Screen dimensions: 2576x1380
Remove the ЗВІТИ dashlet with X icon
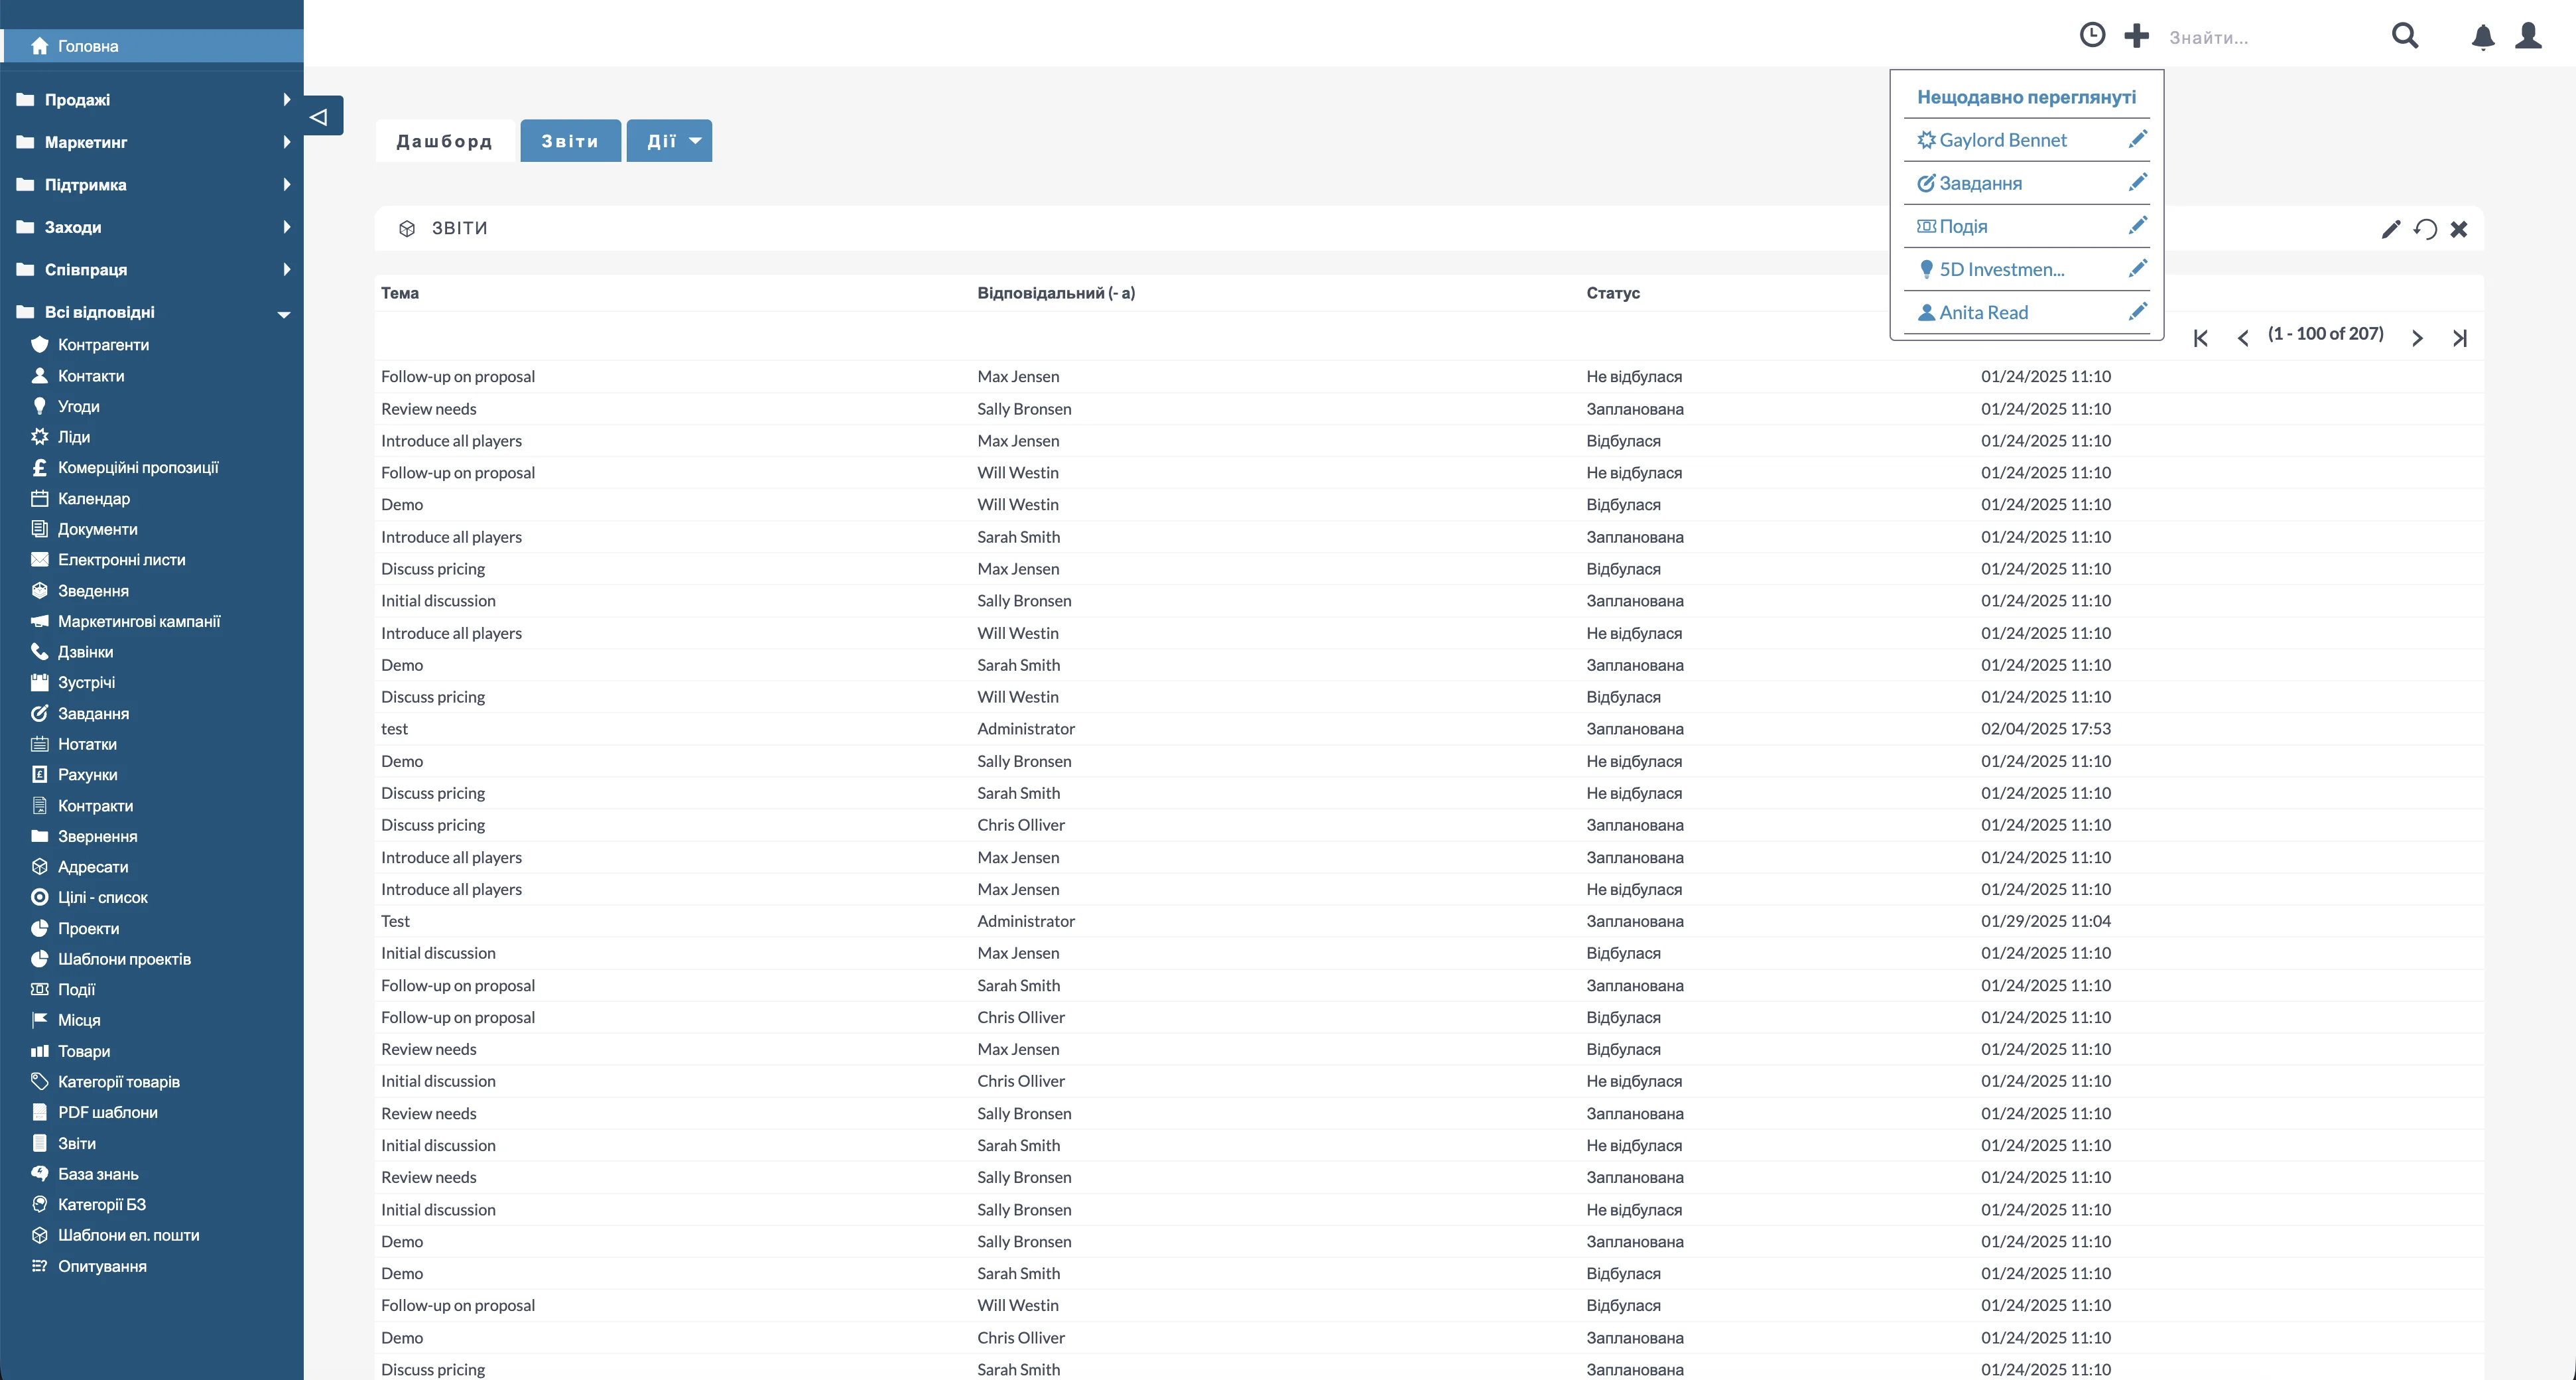(x=2459, y=229)
